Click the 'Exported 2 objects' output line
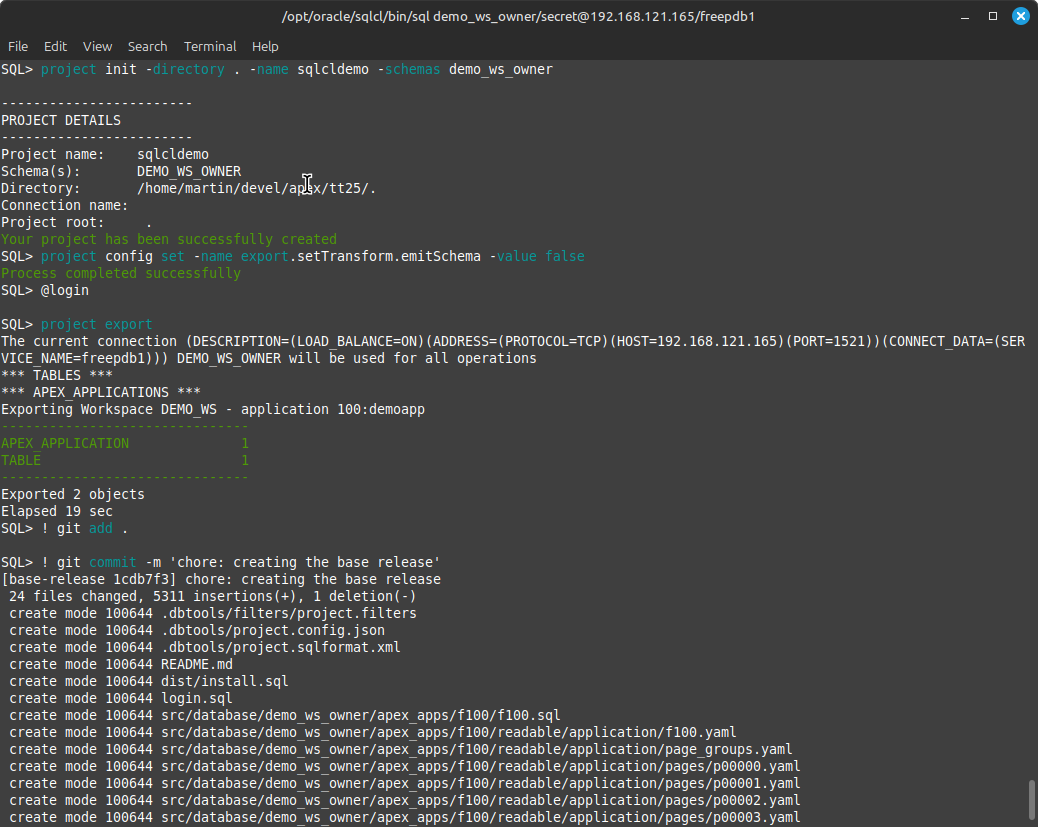 73,494
